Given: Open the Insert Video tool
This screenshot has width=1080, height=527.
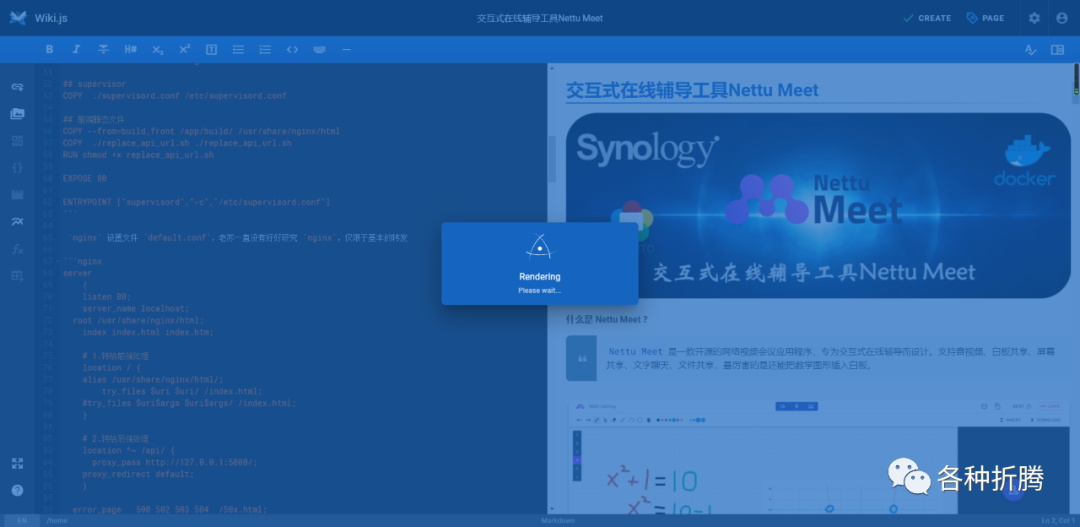Looking at the screenshot, I should 17,194.
